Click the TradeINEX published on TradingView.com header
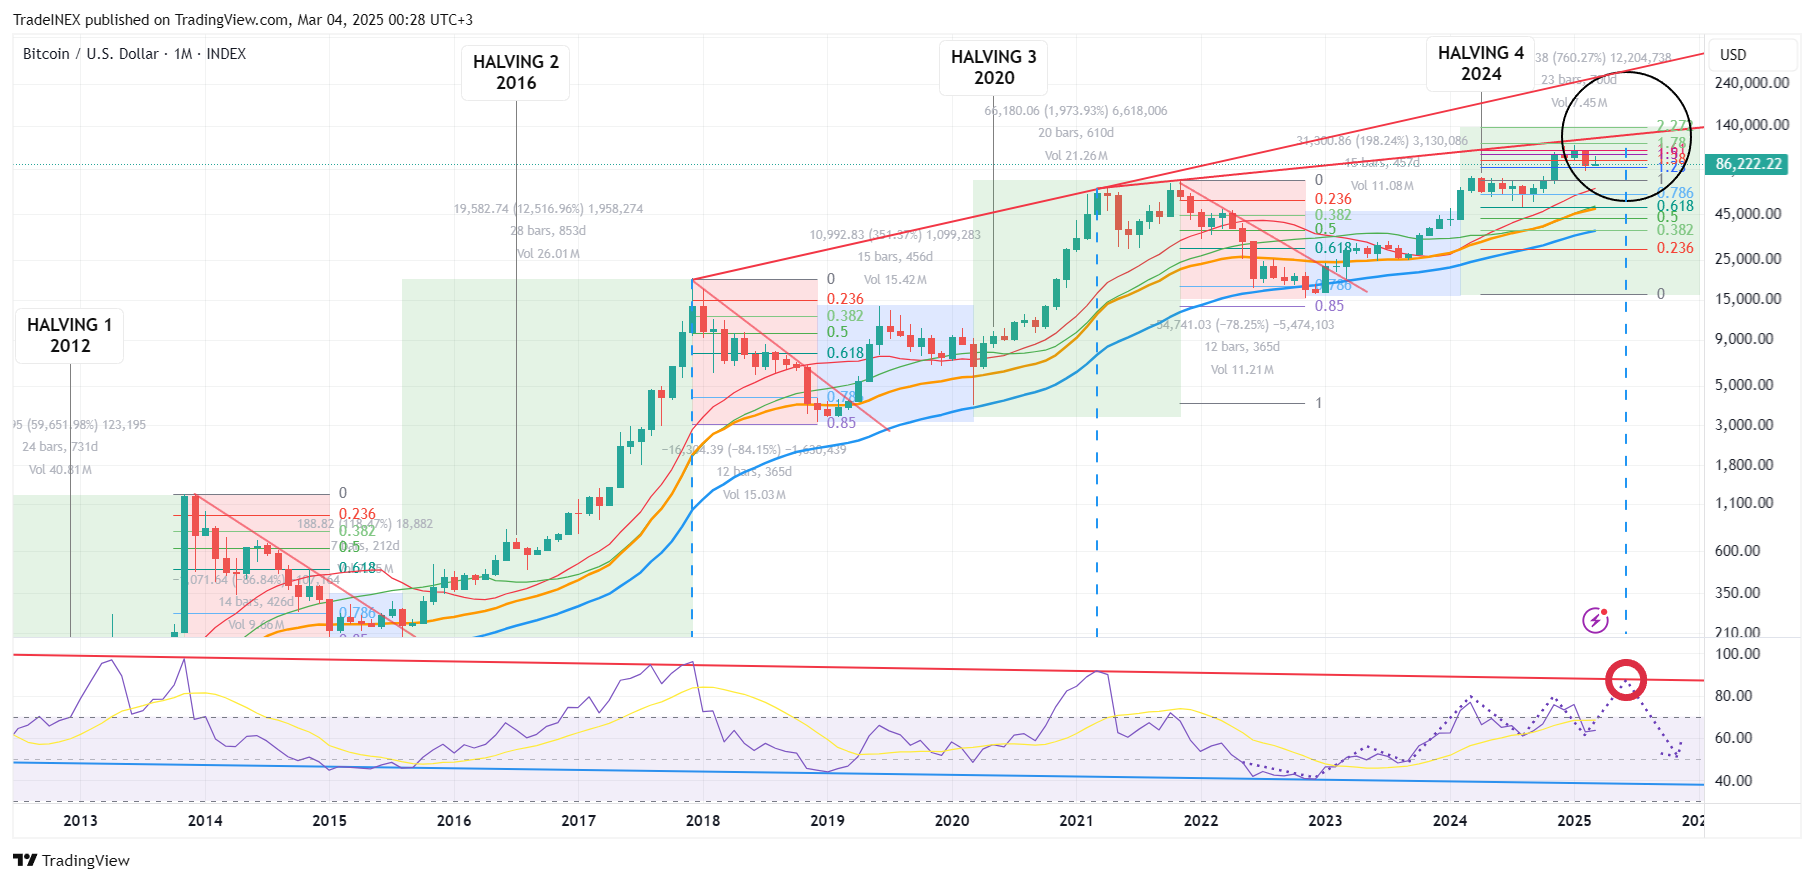The height and width of the screenshot is (882, 1814). click(243, 19)
